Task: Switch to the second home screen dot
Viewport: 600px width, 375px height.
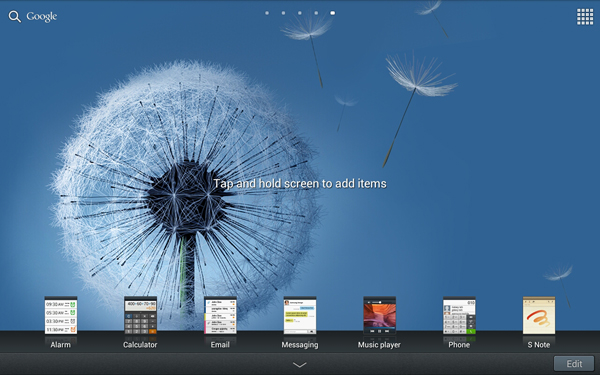Action: (x=284, y=13)
